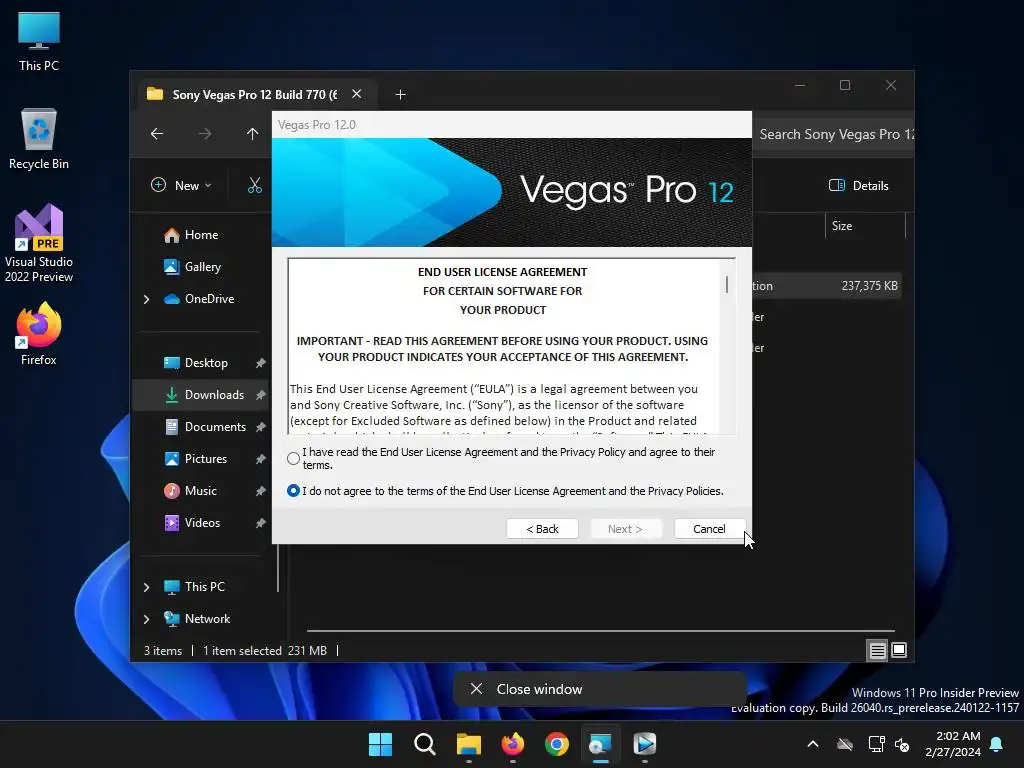Select OneDrive in the sidebar
The image size is (1024, 768).
coord(199,299)
